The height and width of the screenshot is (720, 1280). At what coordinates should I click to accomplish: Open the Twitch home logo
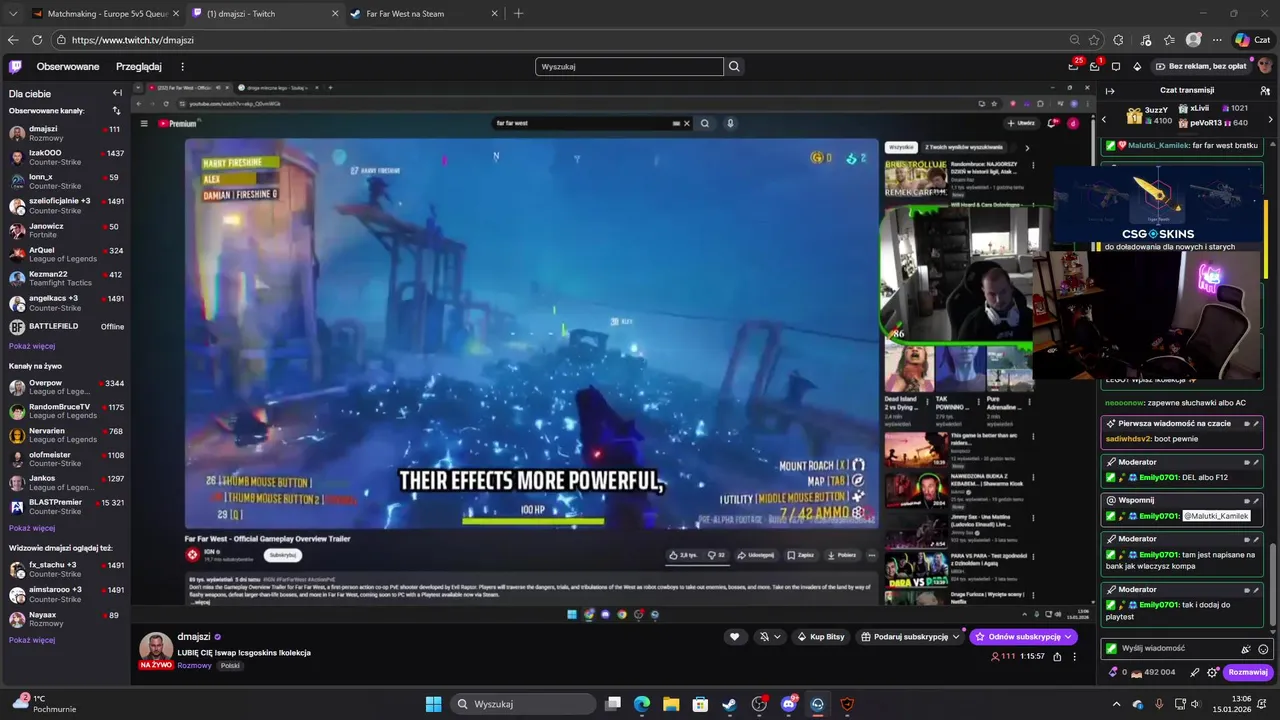15,67
